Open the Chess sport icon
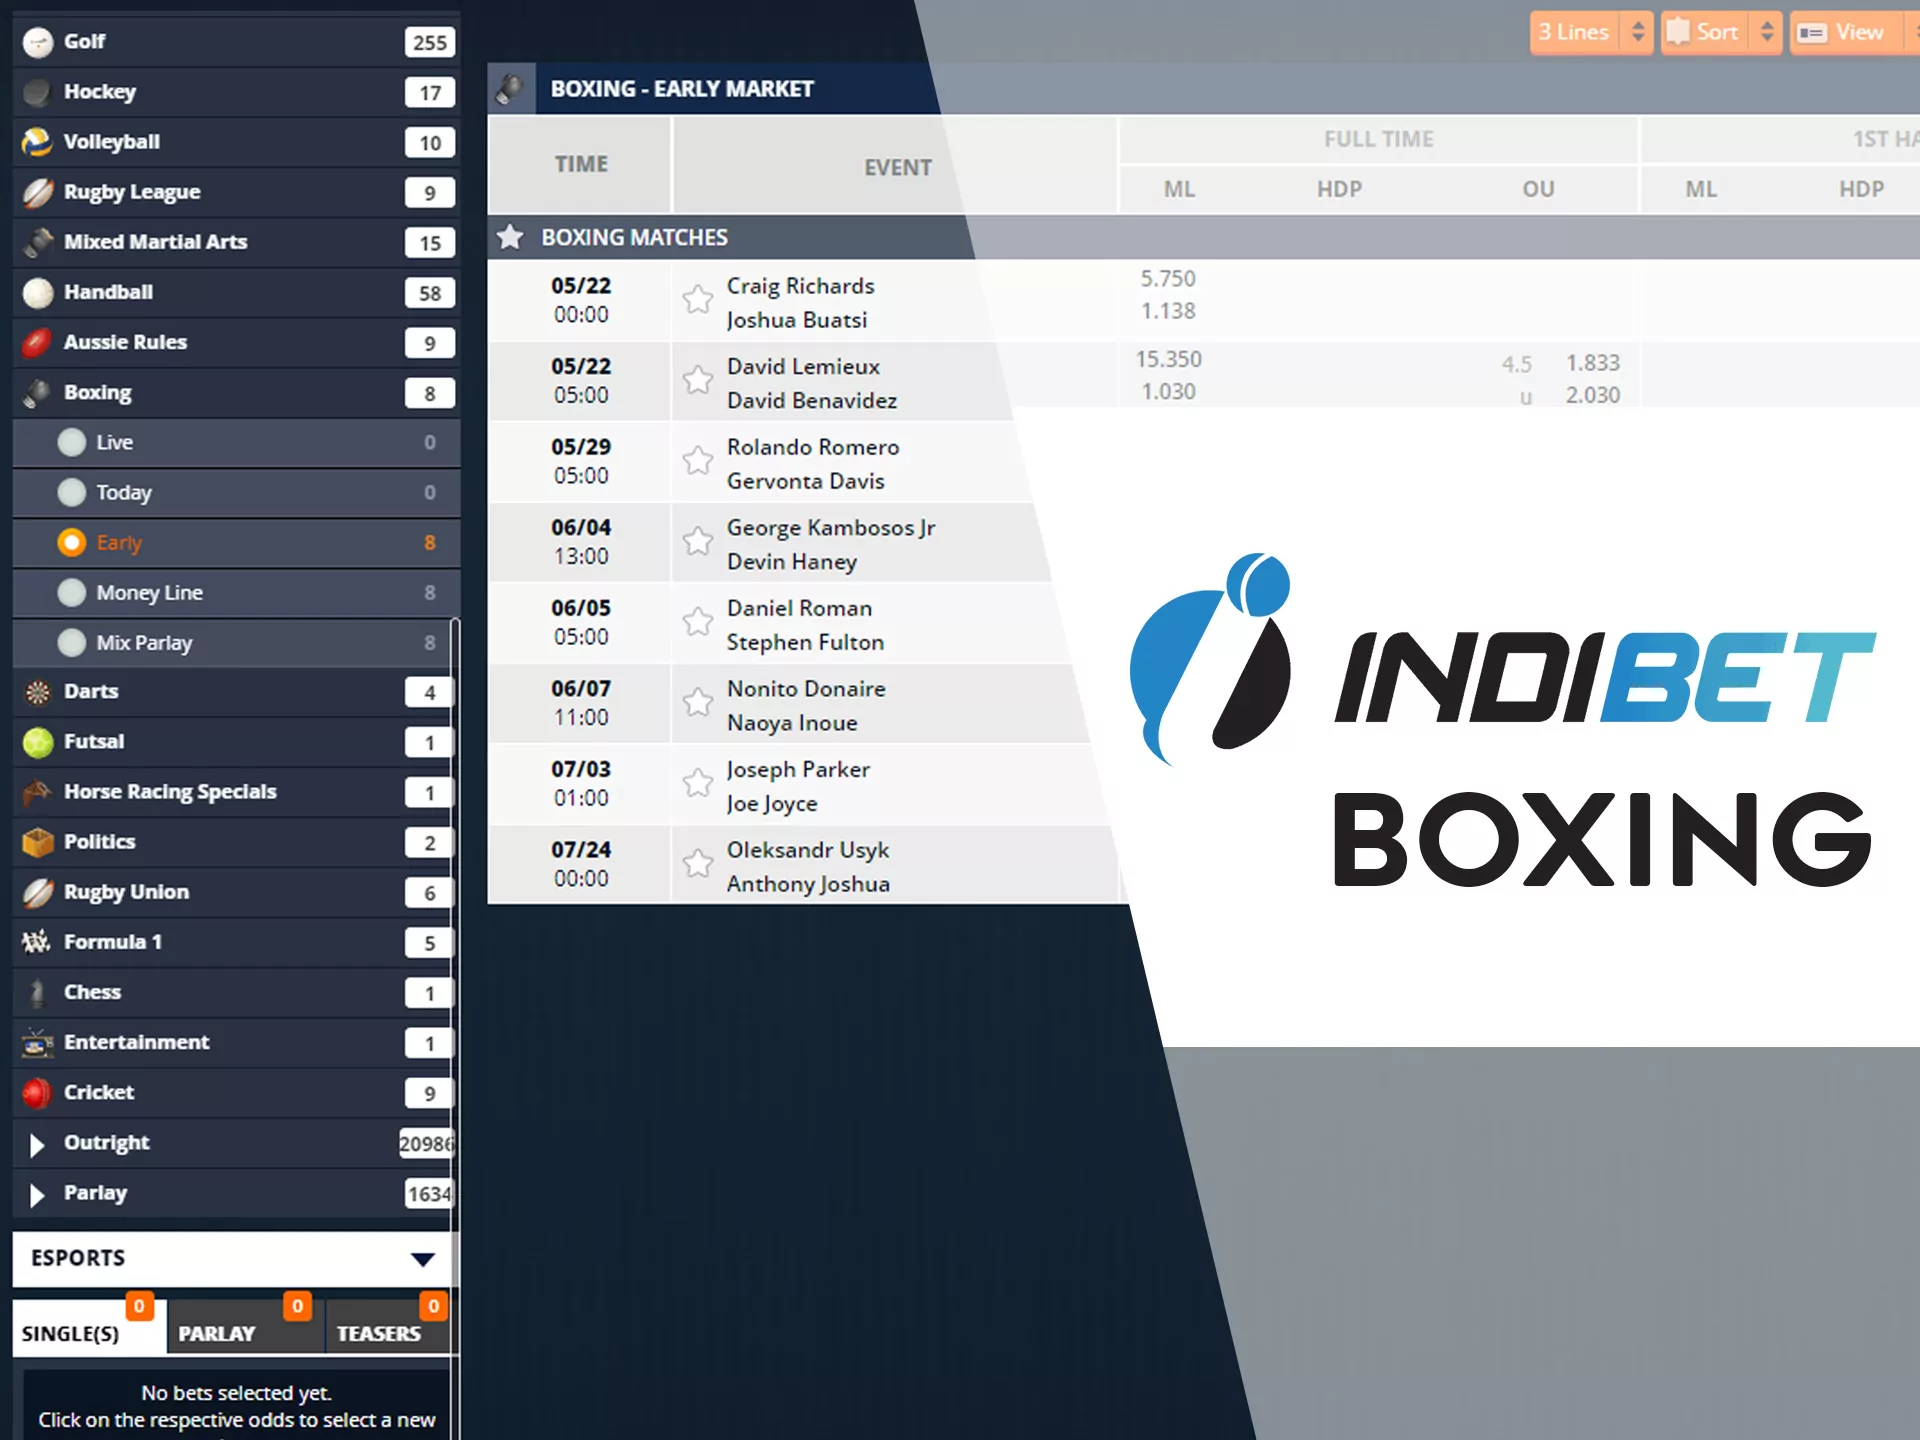This screenshot has height=1440, width=1920. coord(37,992)
